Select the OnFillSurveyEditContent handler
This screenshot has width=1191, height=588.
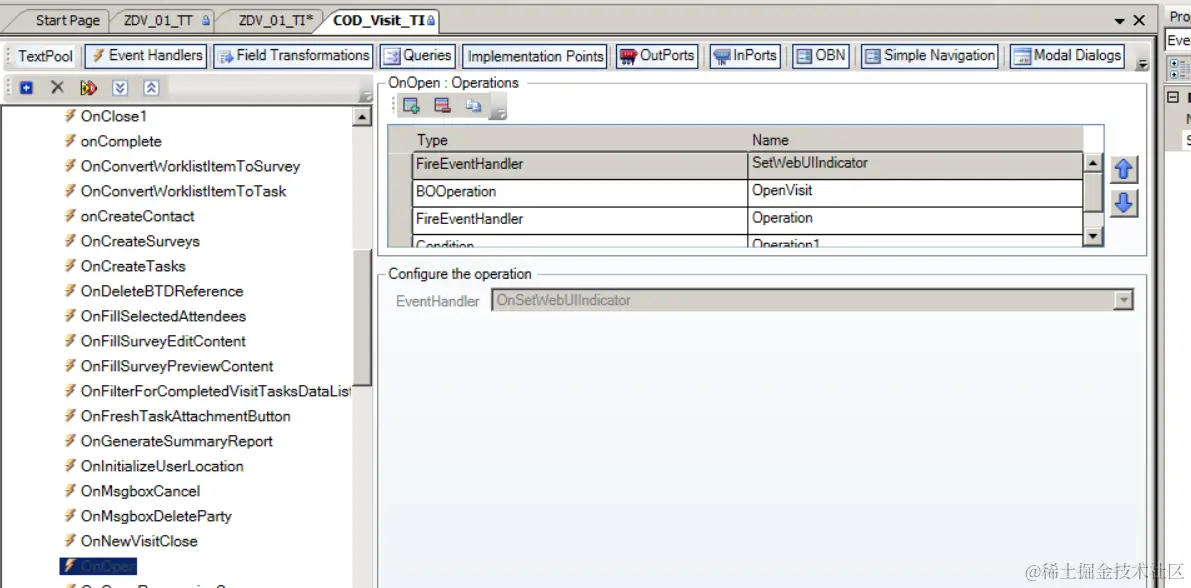163,342
